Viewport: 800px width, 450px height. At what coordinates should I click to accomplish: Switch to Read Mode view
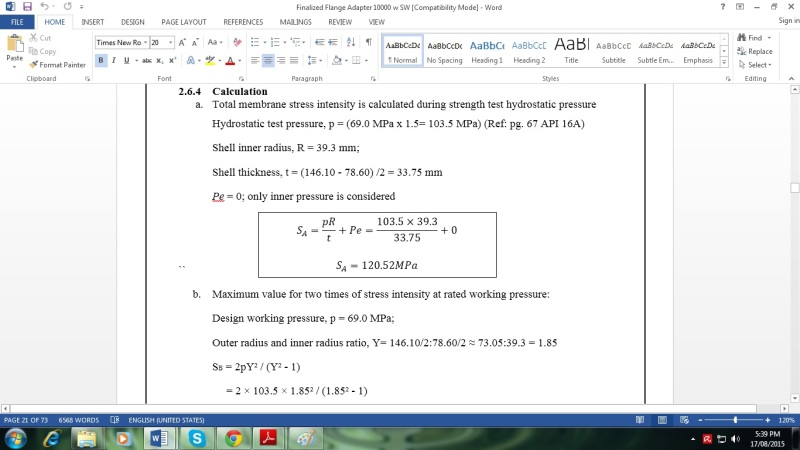[640, 420]
